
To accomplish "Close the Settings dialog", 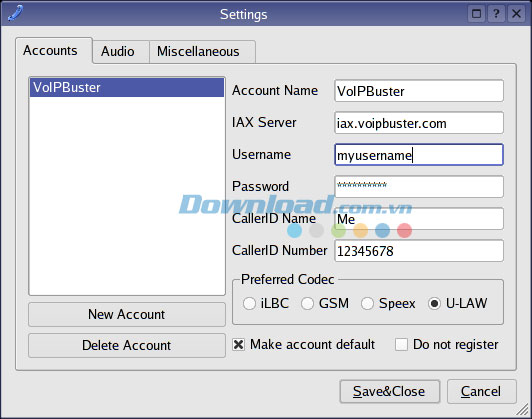I will coord(516,14).
